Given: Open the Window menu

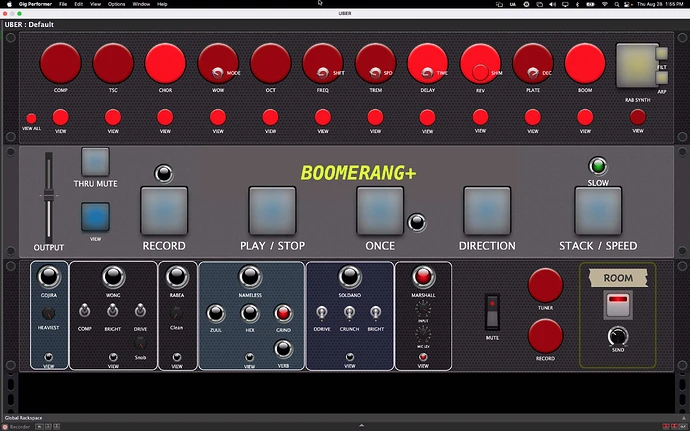Looking at the screenshot, I should [142, 4].
